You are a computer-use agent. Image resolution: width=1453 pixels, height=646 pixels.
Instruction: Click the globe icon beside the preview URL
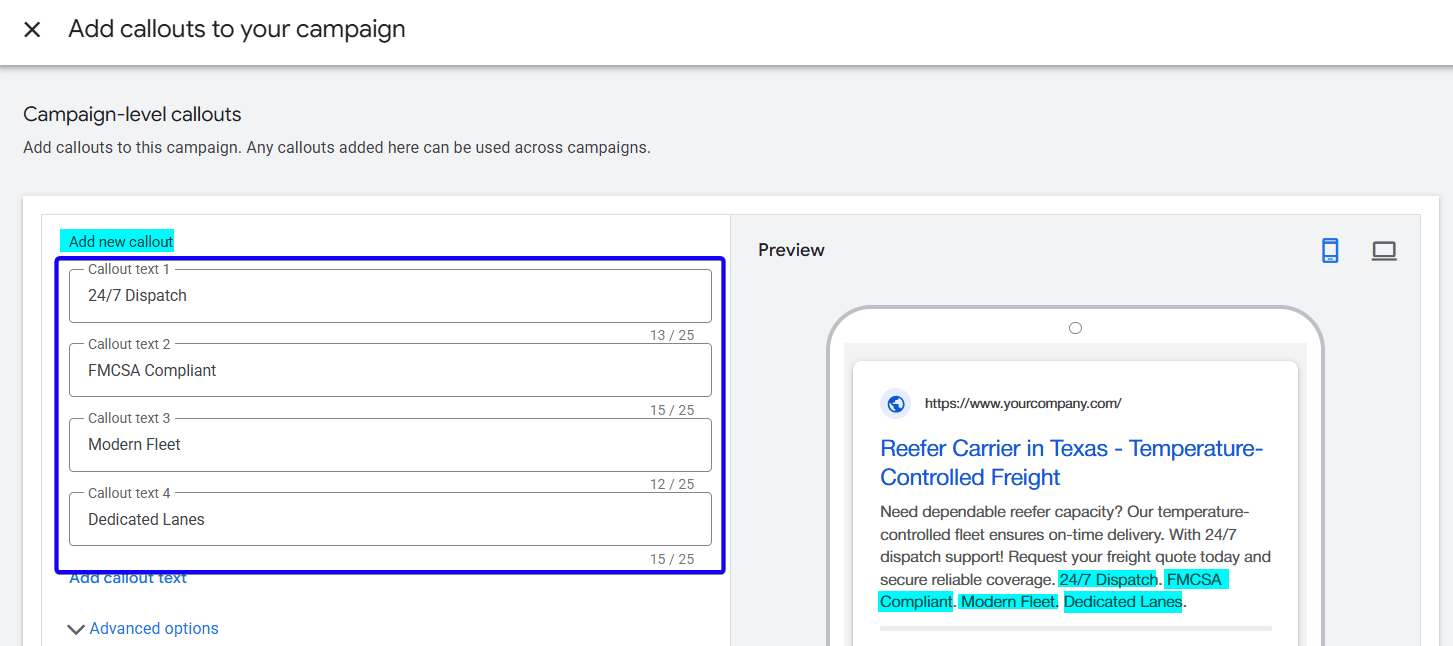click(x=896, y=403)
